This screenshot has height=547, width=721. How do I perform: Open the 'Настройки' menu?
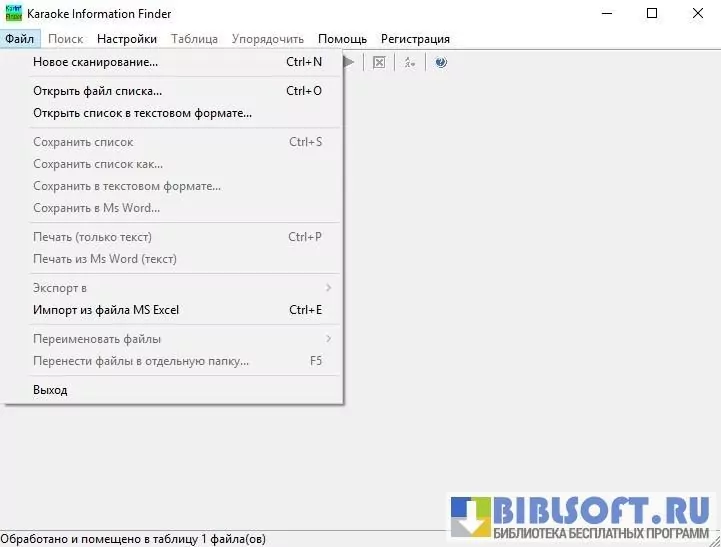(126, 39)
